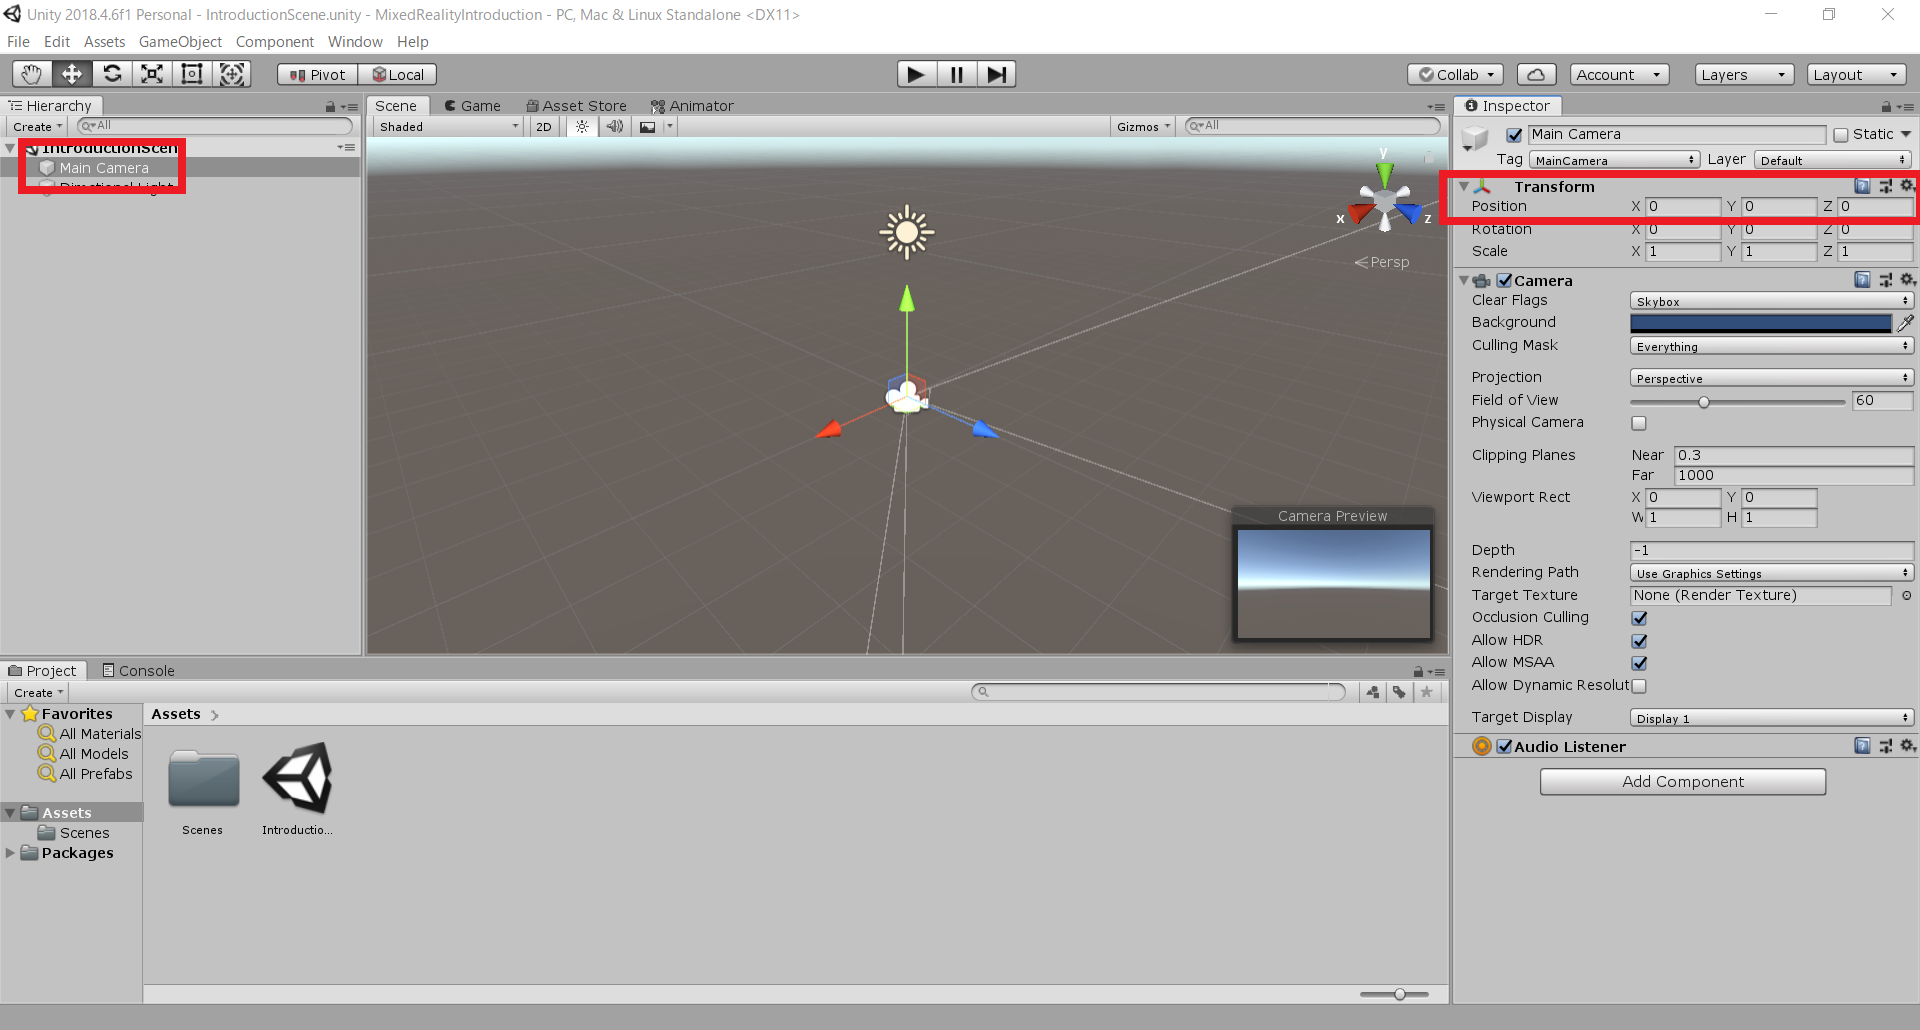The height and width of the screenshot is (1030, 1920).
Task: Collapse the Transform component
Action: (1464, 187)
